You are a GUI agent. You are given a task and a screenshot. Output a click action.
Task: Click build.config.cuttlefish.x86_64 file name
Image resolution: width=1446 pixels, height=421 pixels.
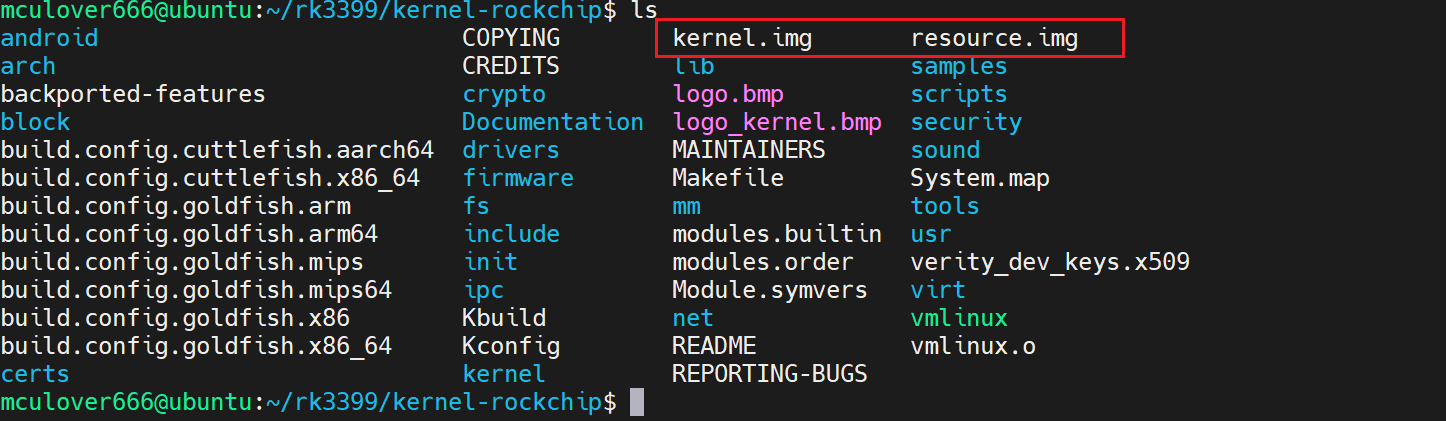click(210, 179)
